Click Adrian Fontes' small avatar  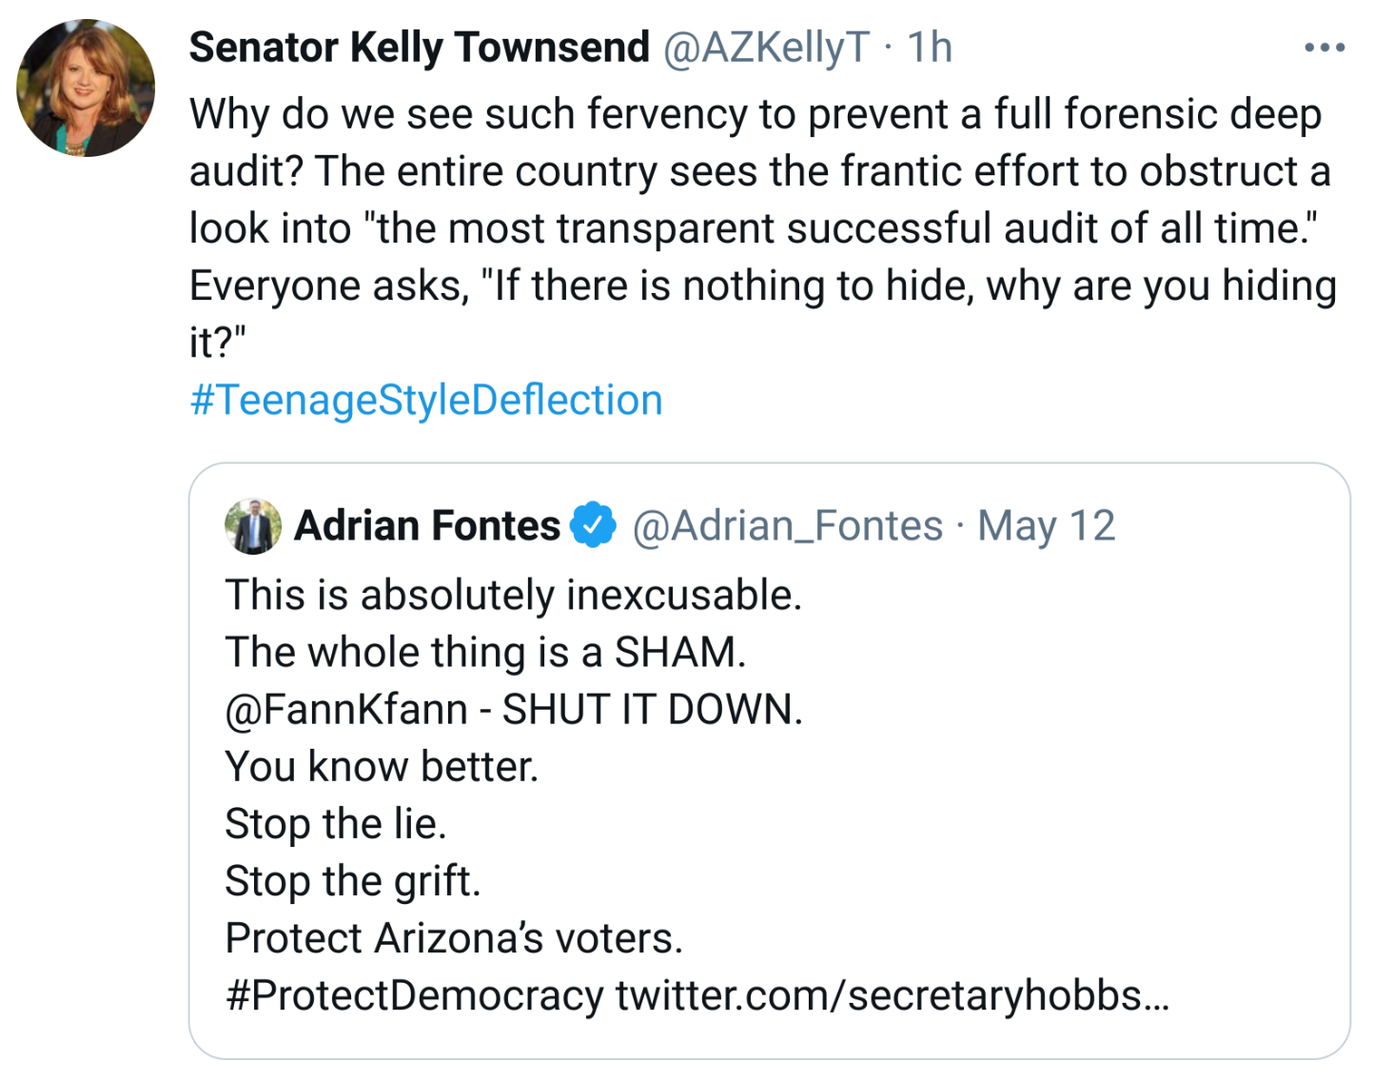click(x=253, y=526)
